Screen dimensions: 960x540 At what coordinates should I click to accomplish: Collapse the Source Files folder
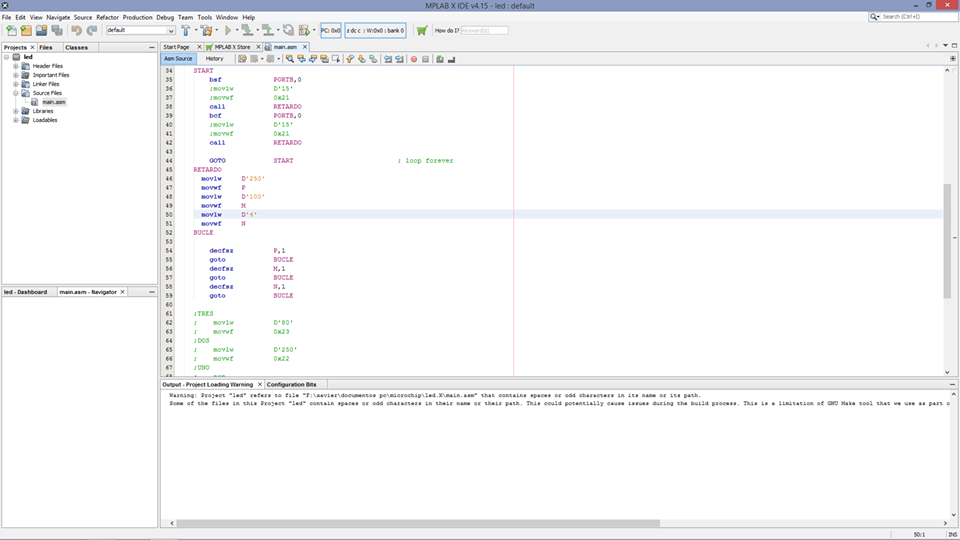16,93
